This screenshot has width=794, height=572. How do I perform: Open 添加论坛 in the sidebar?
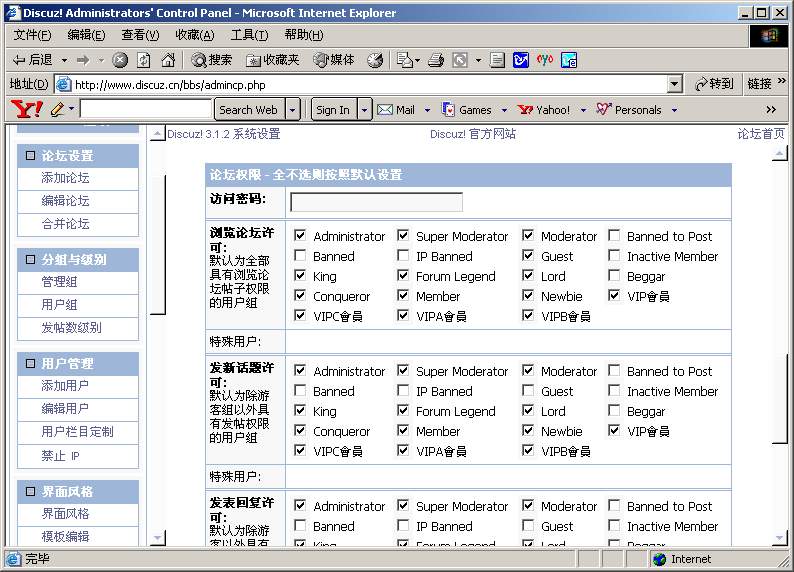(x=65, y=178)
